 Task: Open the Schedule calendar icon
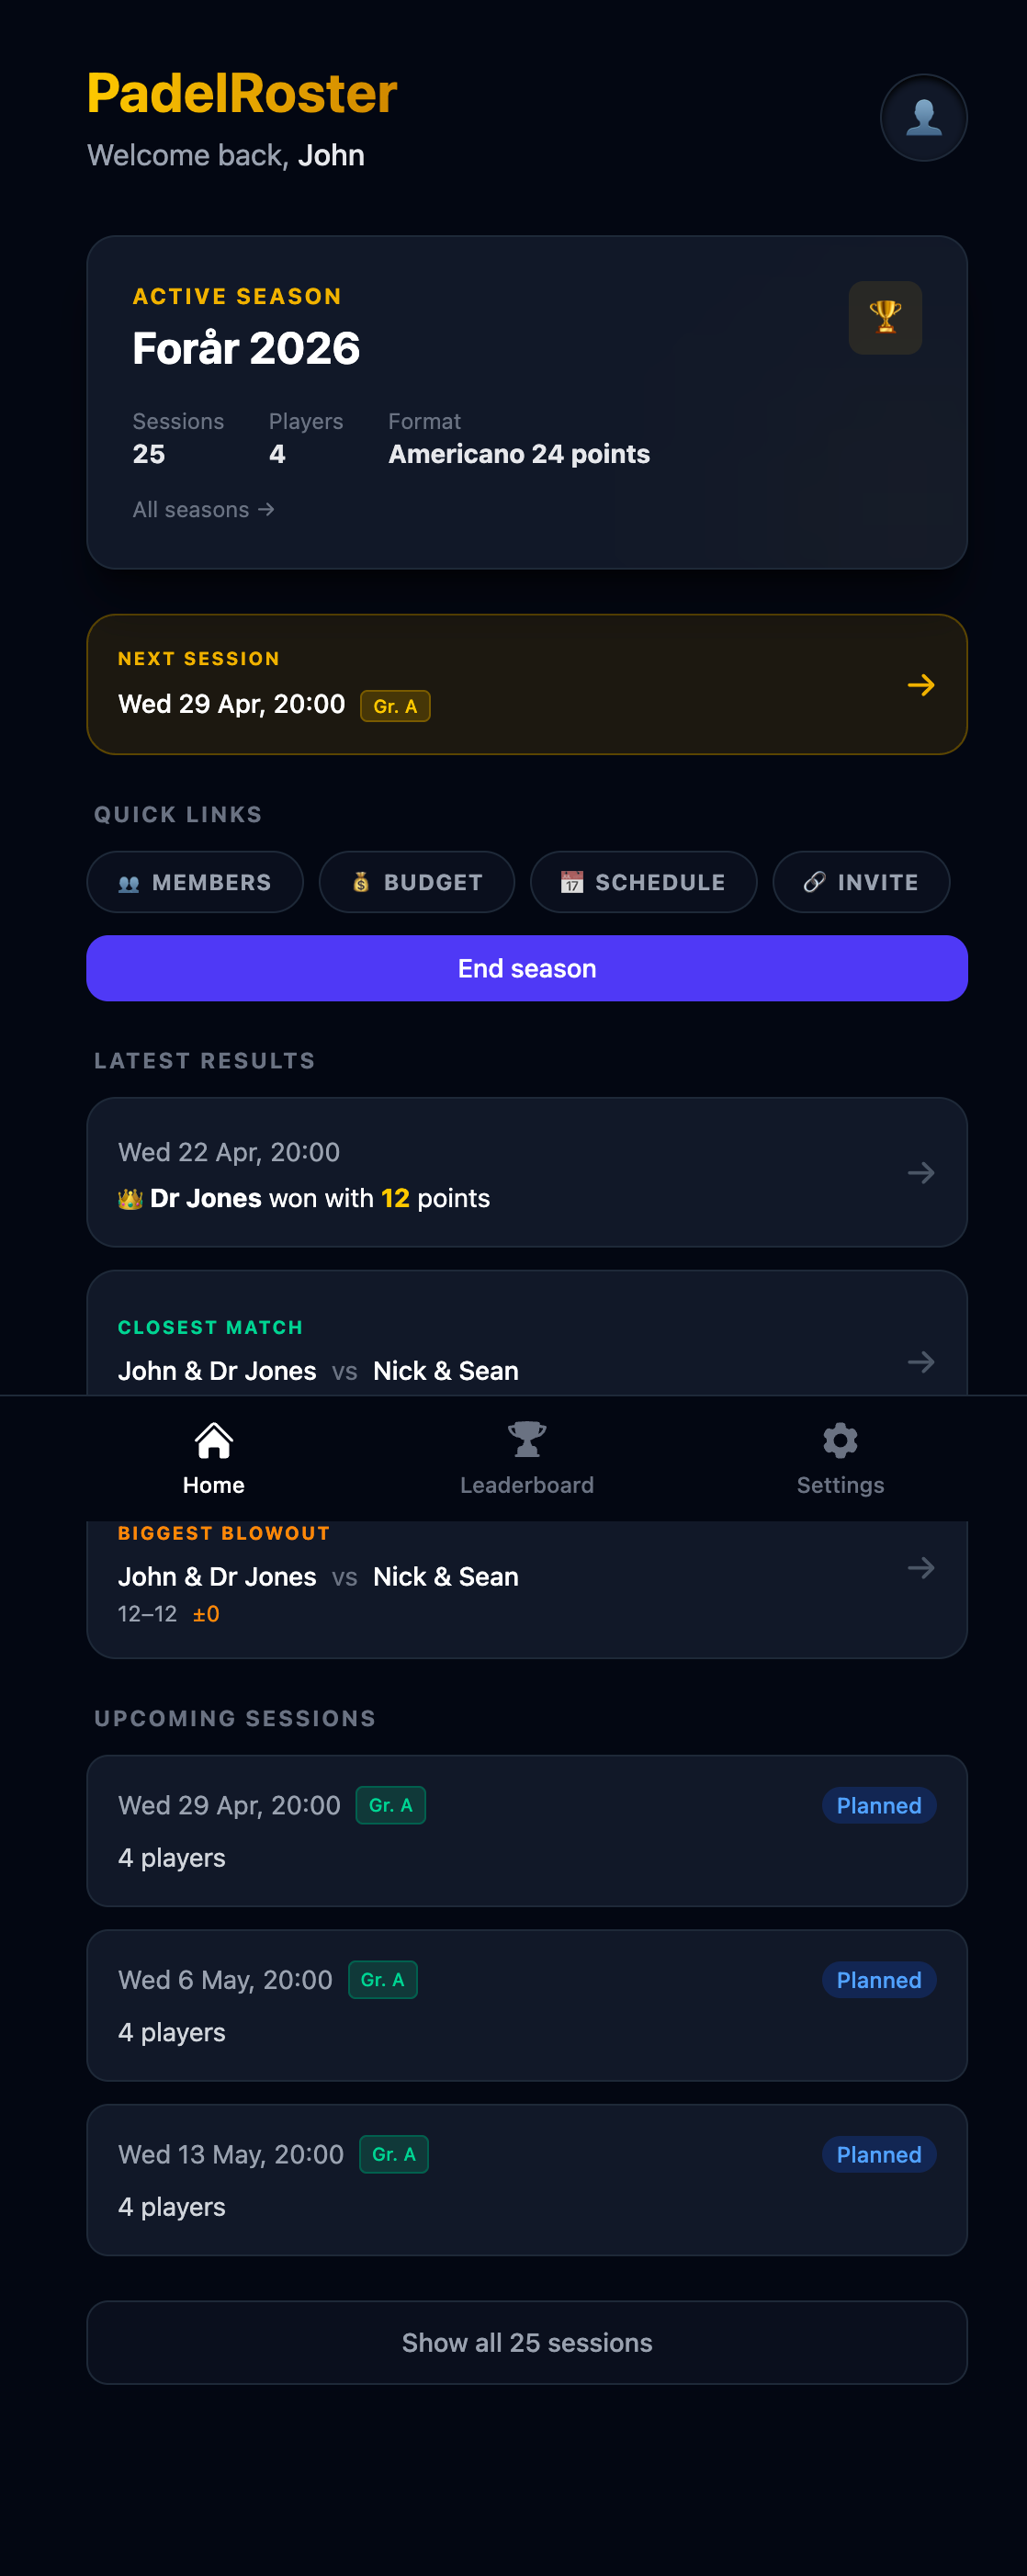[572, 882]
